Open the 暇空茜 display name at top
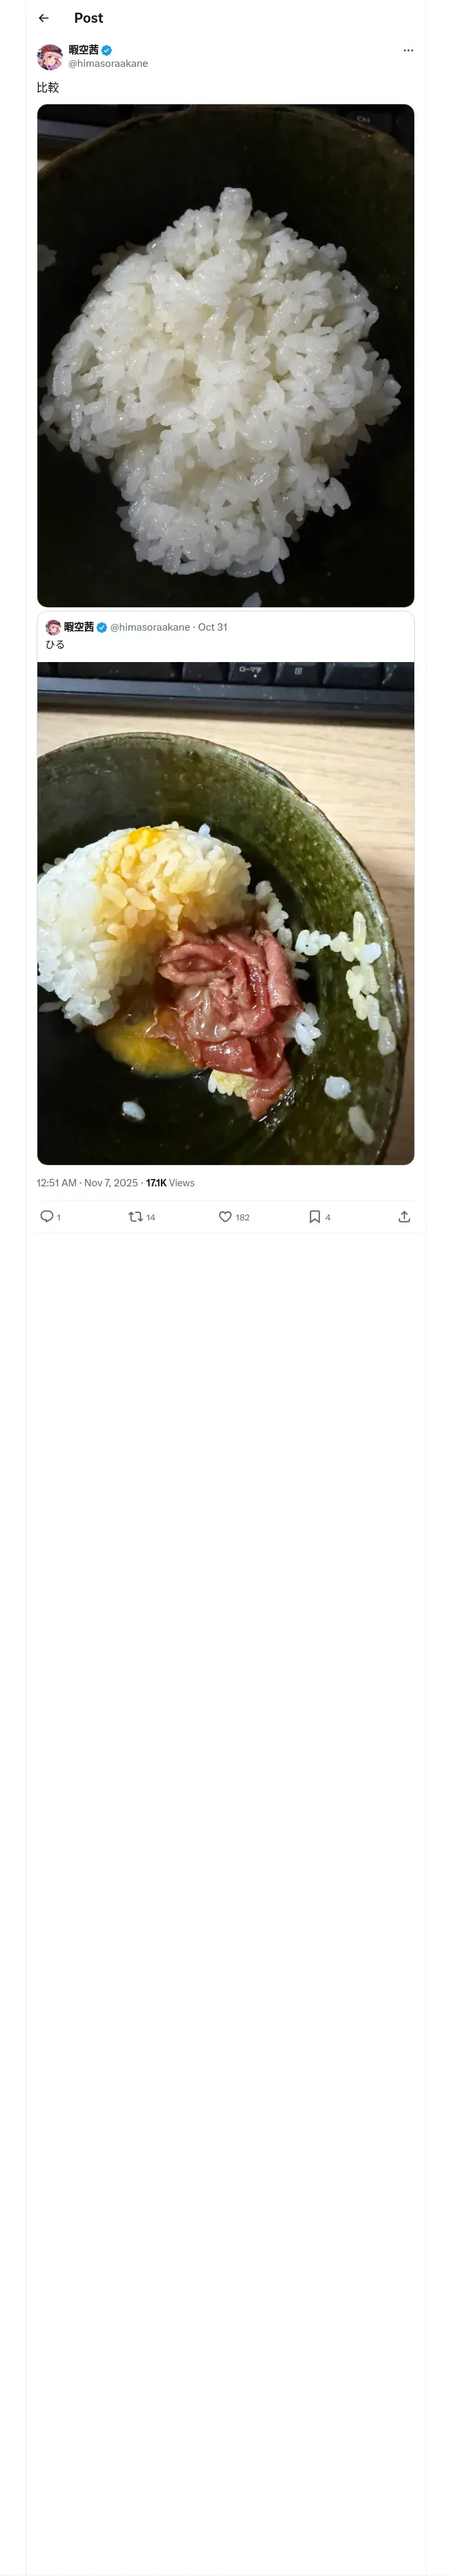This screenshot has width=451, height=2576. pos(83,50)
